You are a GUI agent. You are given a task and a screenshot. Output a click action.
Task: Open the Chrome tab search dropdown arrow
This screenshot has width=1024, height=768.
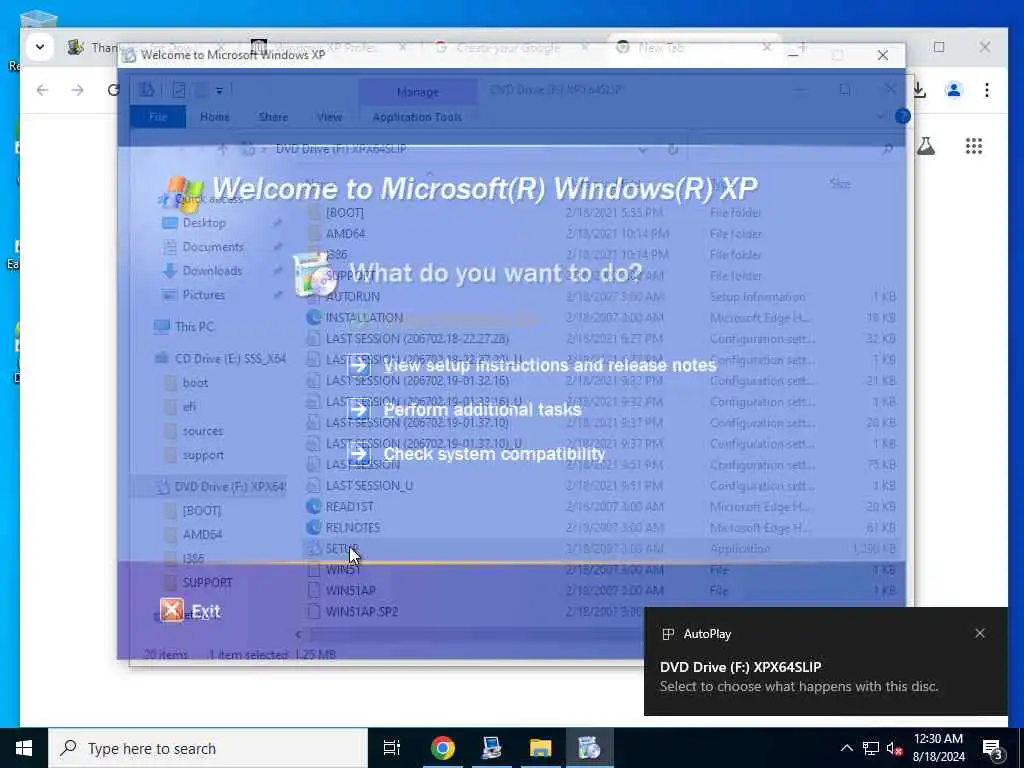pyautogui.click(x=40, y=47)
